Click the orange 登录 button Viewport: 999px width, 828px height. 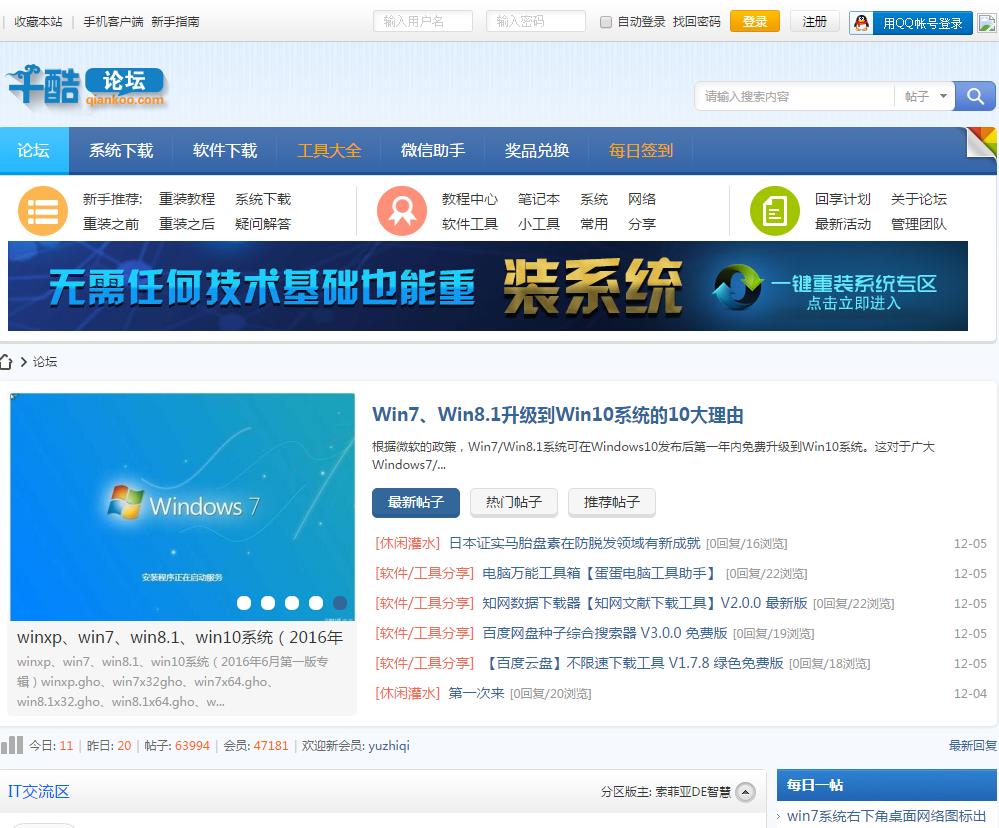click(x=755, y=22)
